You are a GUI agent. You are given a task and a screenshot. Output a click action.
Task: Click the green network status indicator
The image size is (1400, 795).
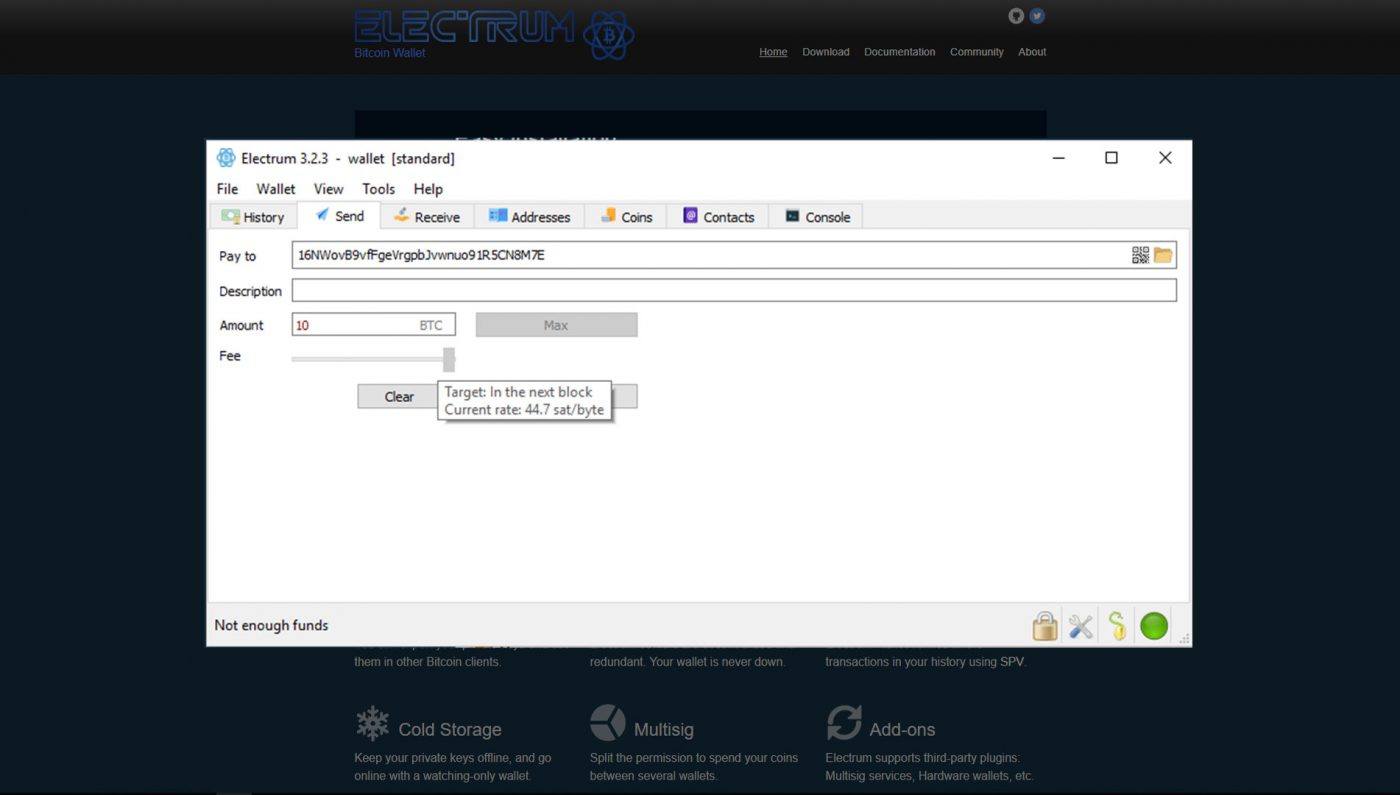tap(1154, 626)
